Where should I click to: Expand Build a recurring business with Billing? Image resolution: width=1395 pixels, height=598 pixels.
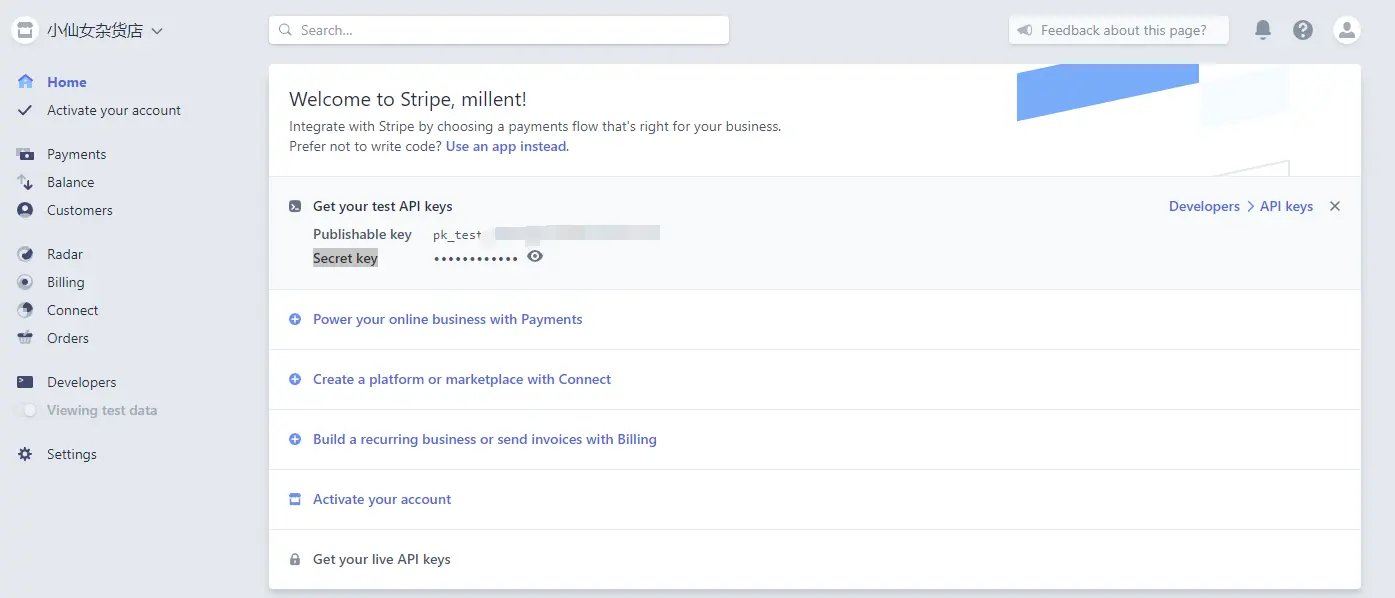tap(485, 439)
